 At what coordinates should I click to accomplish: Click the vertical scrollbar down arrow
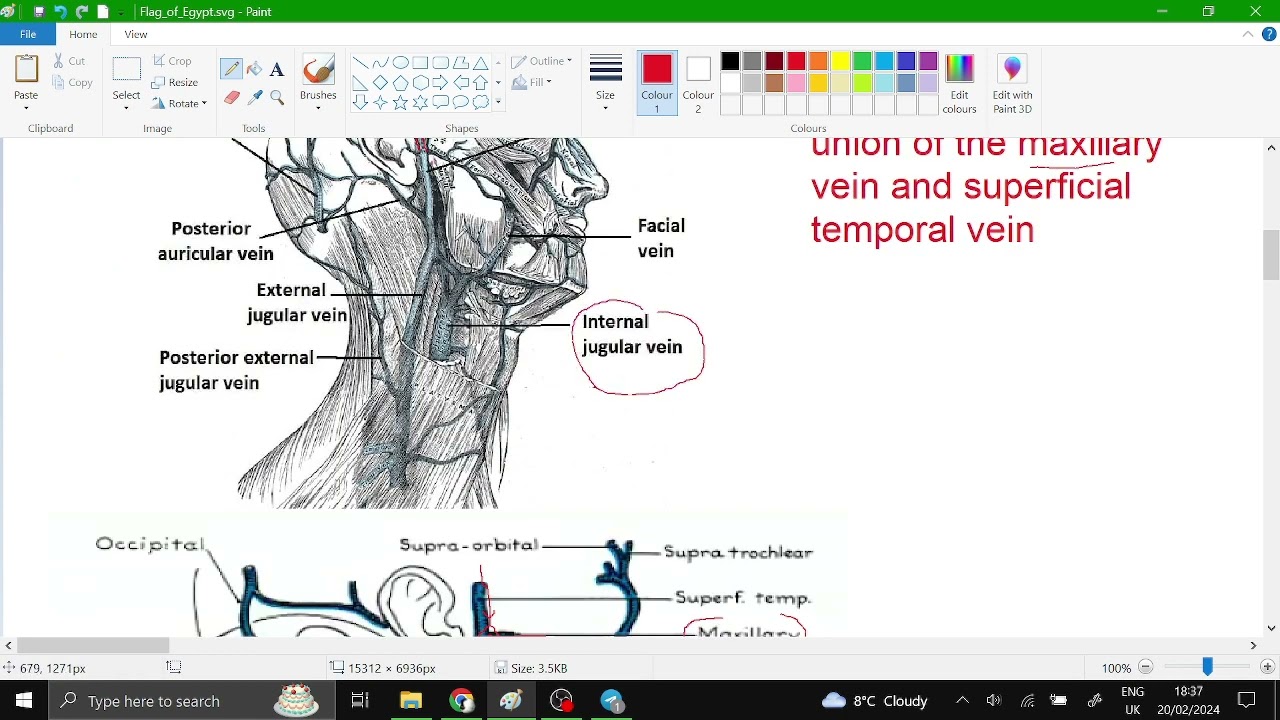pyautogui.click(x=1271, y=629)
